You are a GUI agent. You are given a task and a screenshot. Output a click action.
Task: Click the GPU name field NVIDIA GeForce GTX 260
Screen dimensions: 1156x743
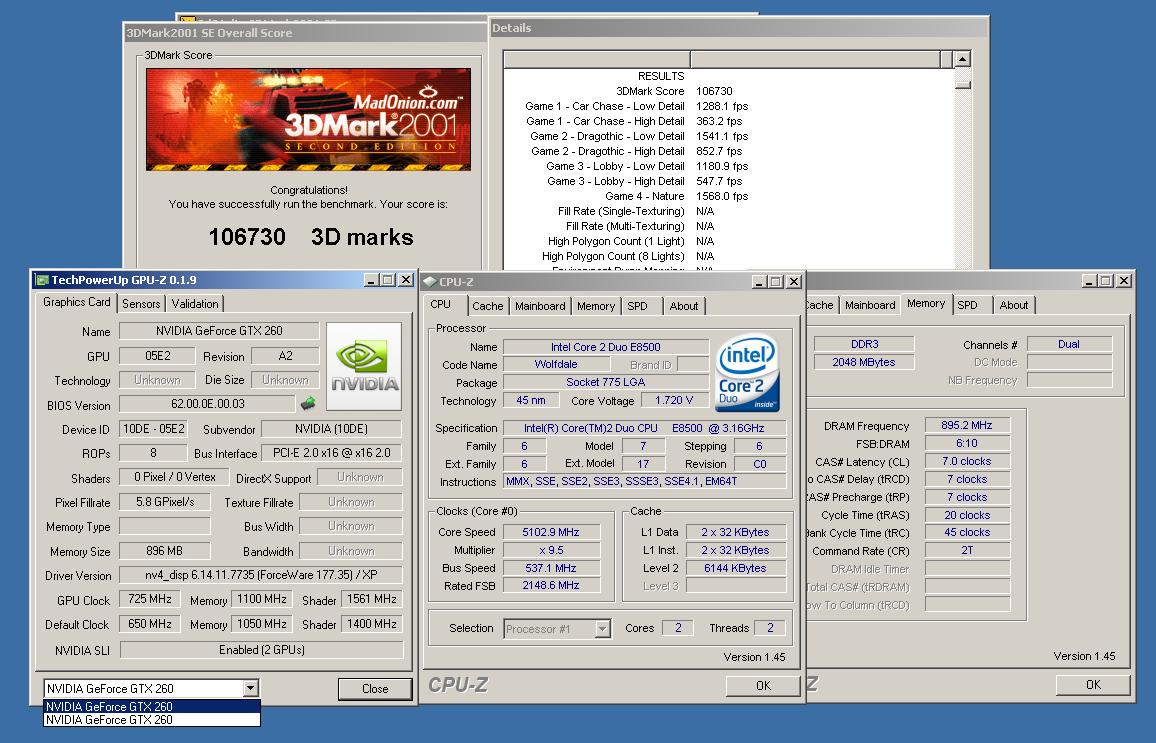pos(219,331)
